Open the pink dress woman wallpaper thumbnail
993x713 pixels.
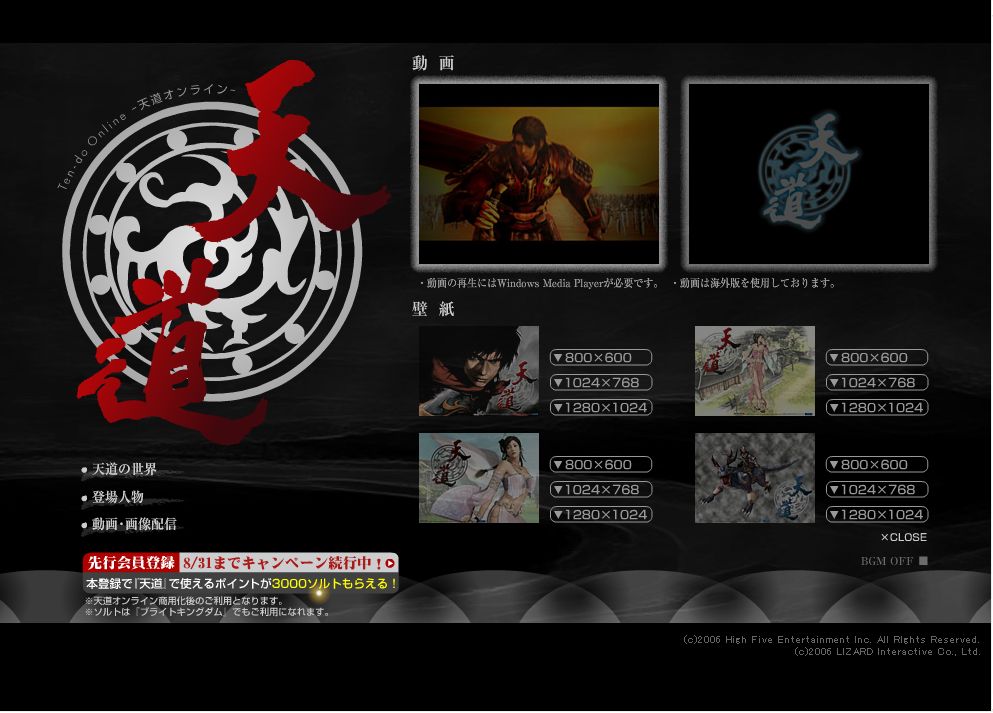coord(479,478)
